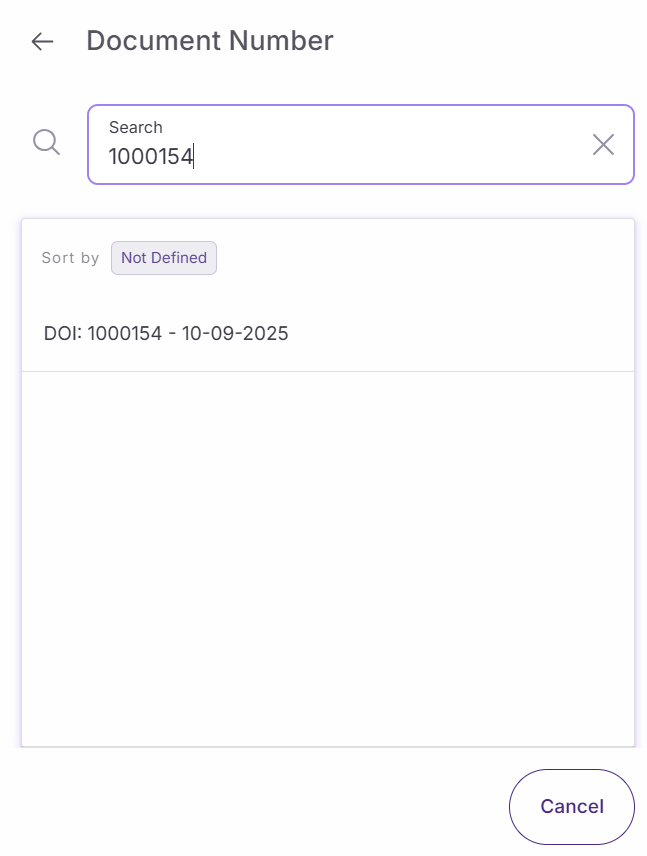
Task: Click the empty area below the results
Action: tap(328, 560)
